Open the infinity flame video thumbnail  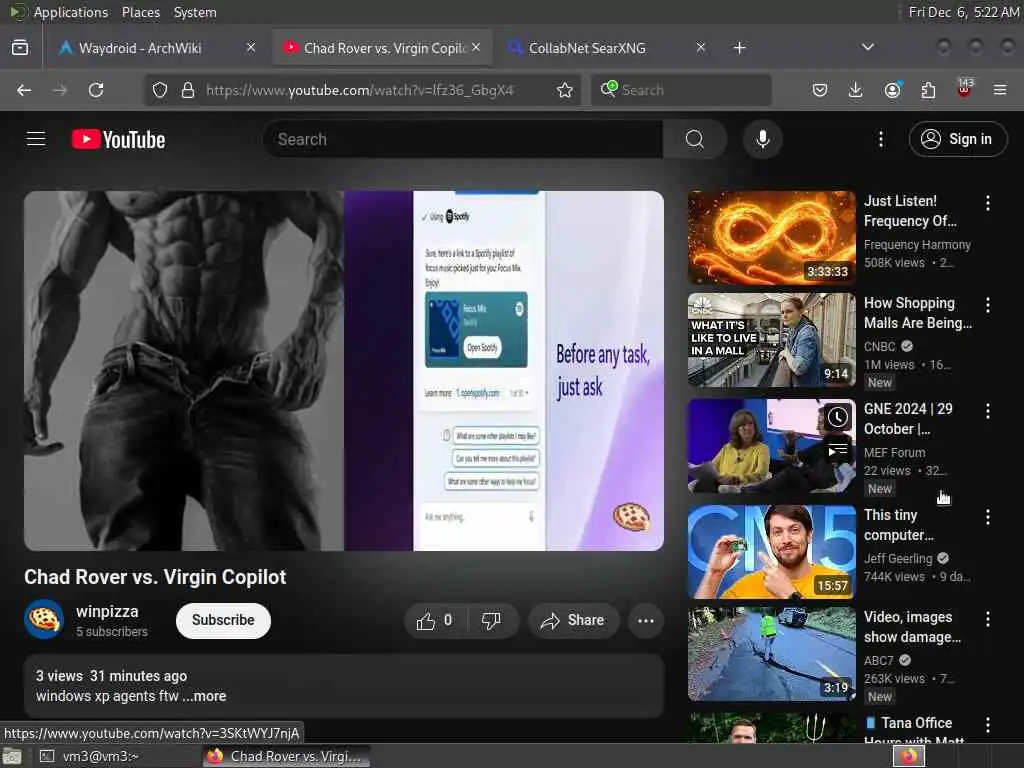tap(771, 237)
